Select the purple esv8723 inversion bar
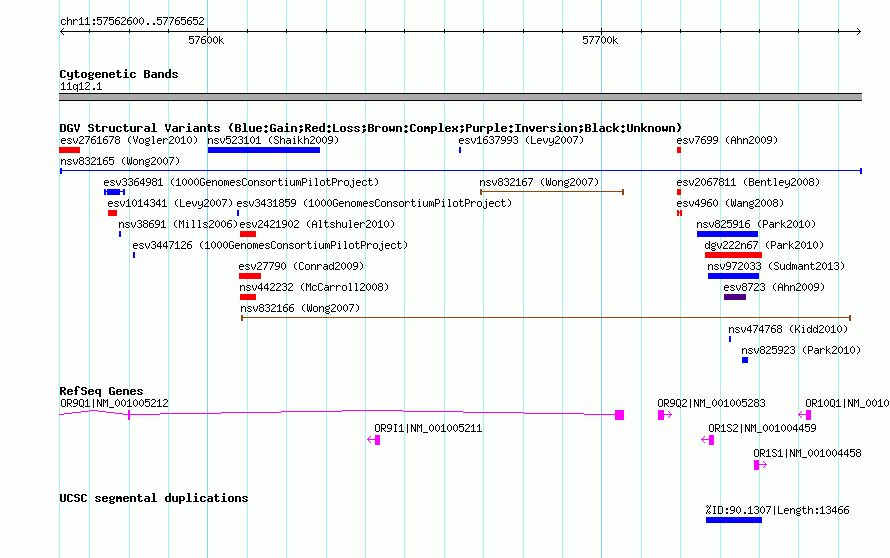Viewport: 890px width, 558px height. [735, 297]
